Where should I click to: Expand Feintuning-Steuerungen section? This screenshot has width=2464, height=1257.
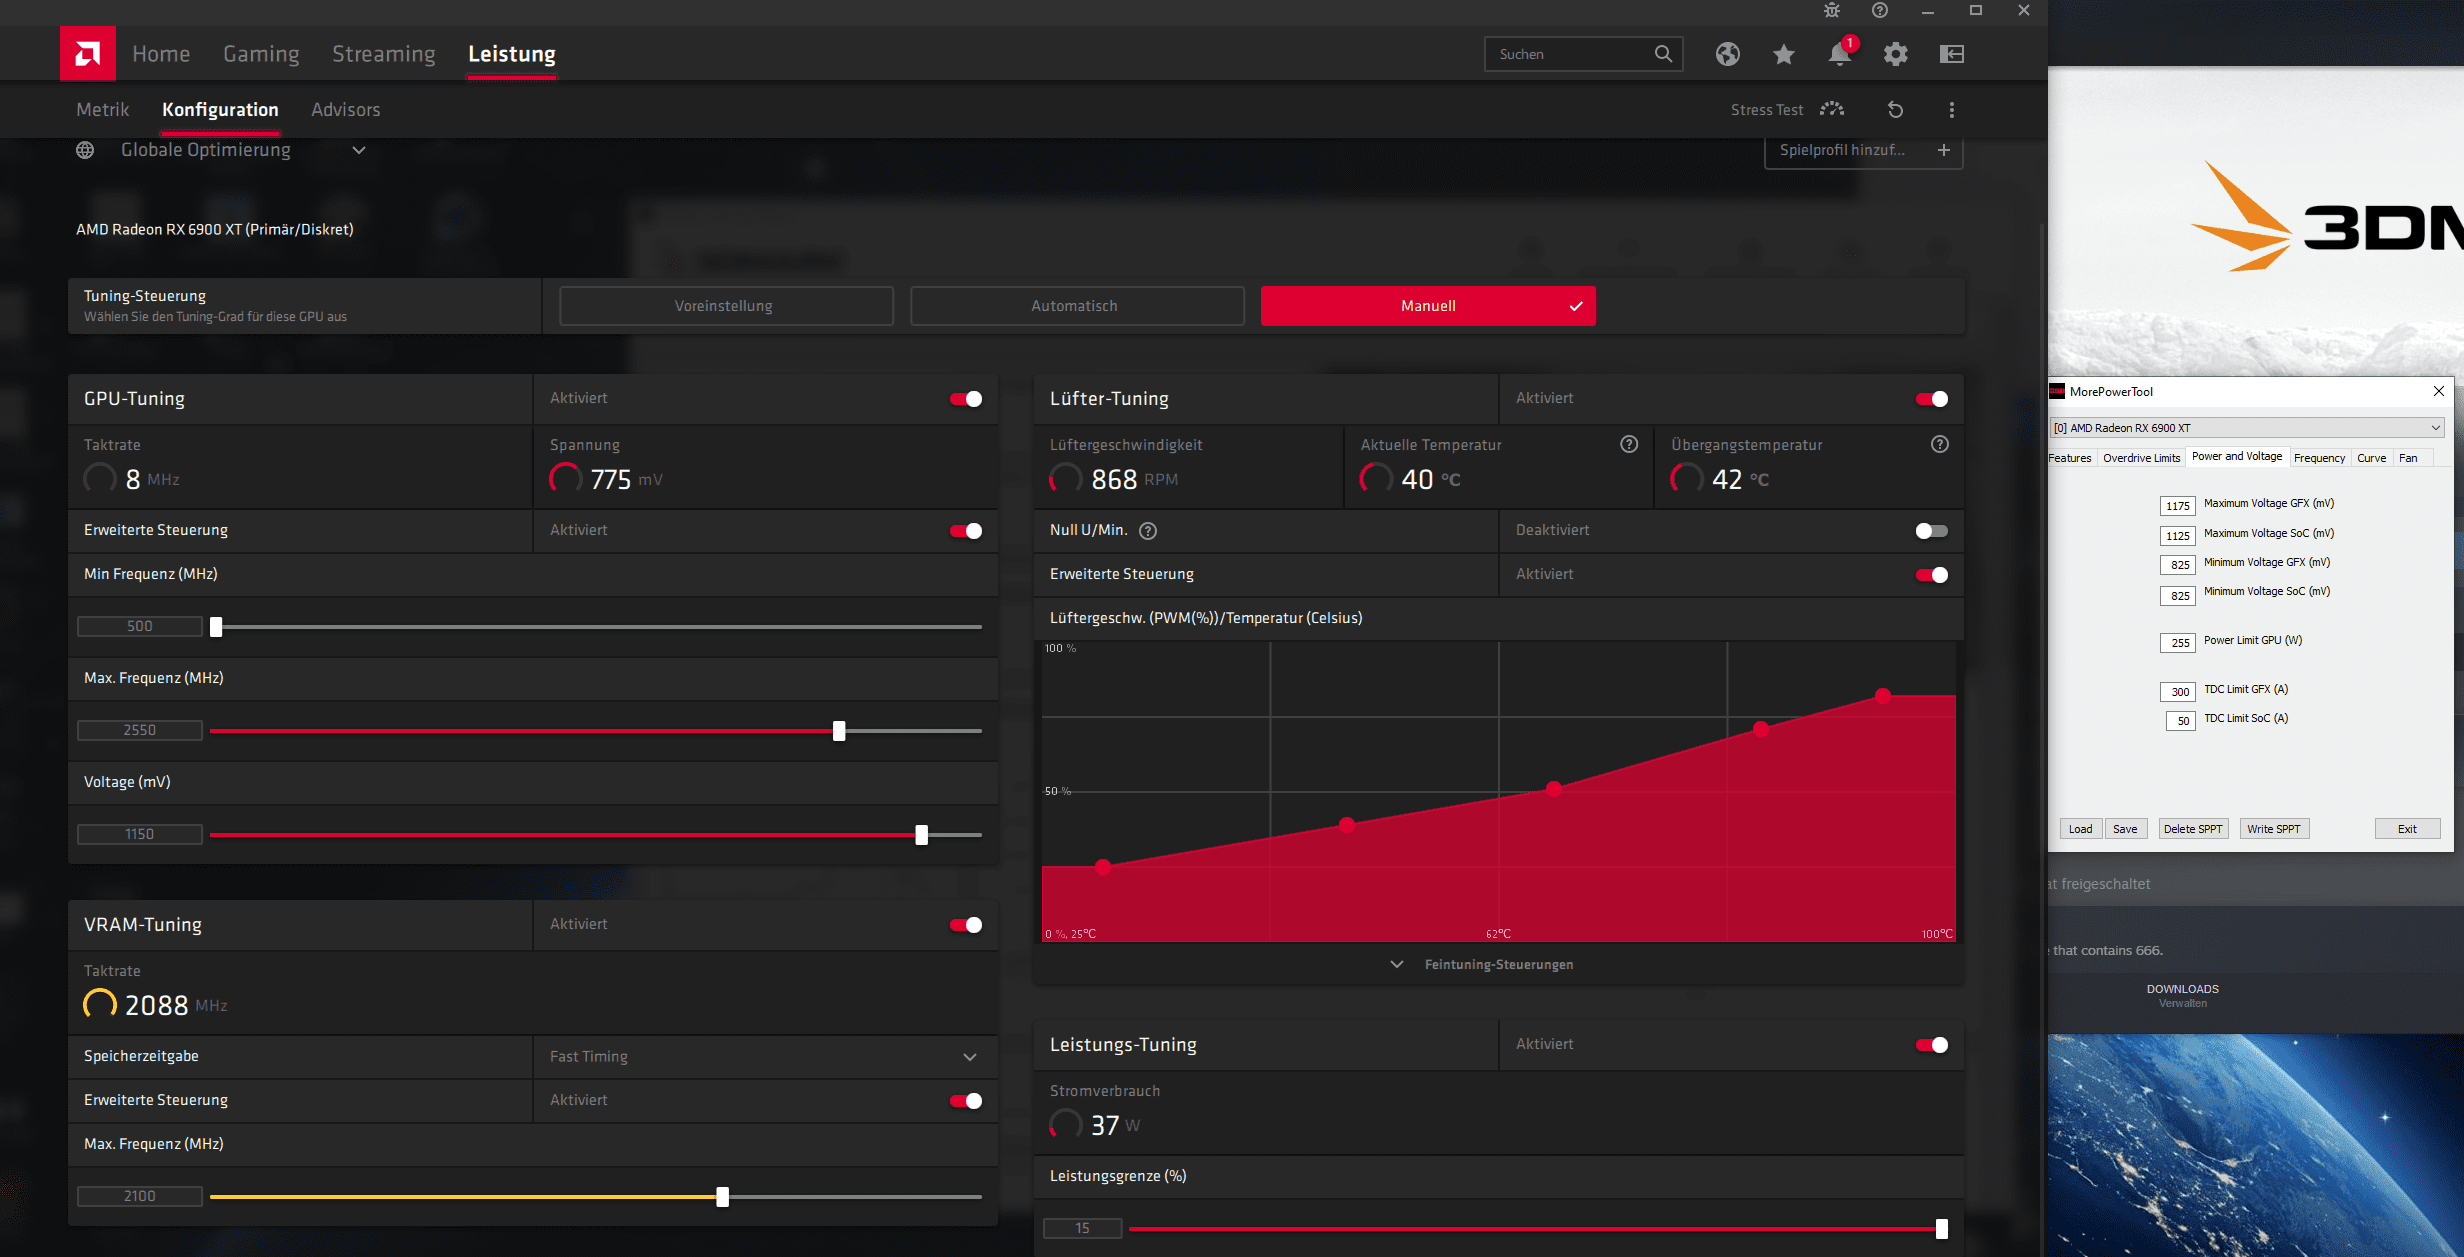point(1484,965)
